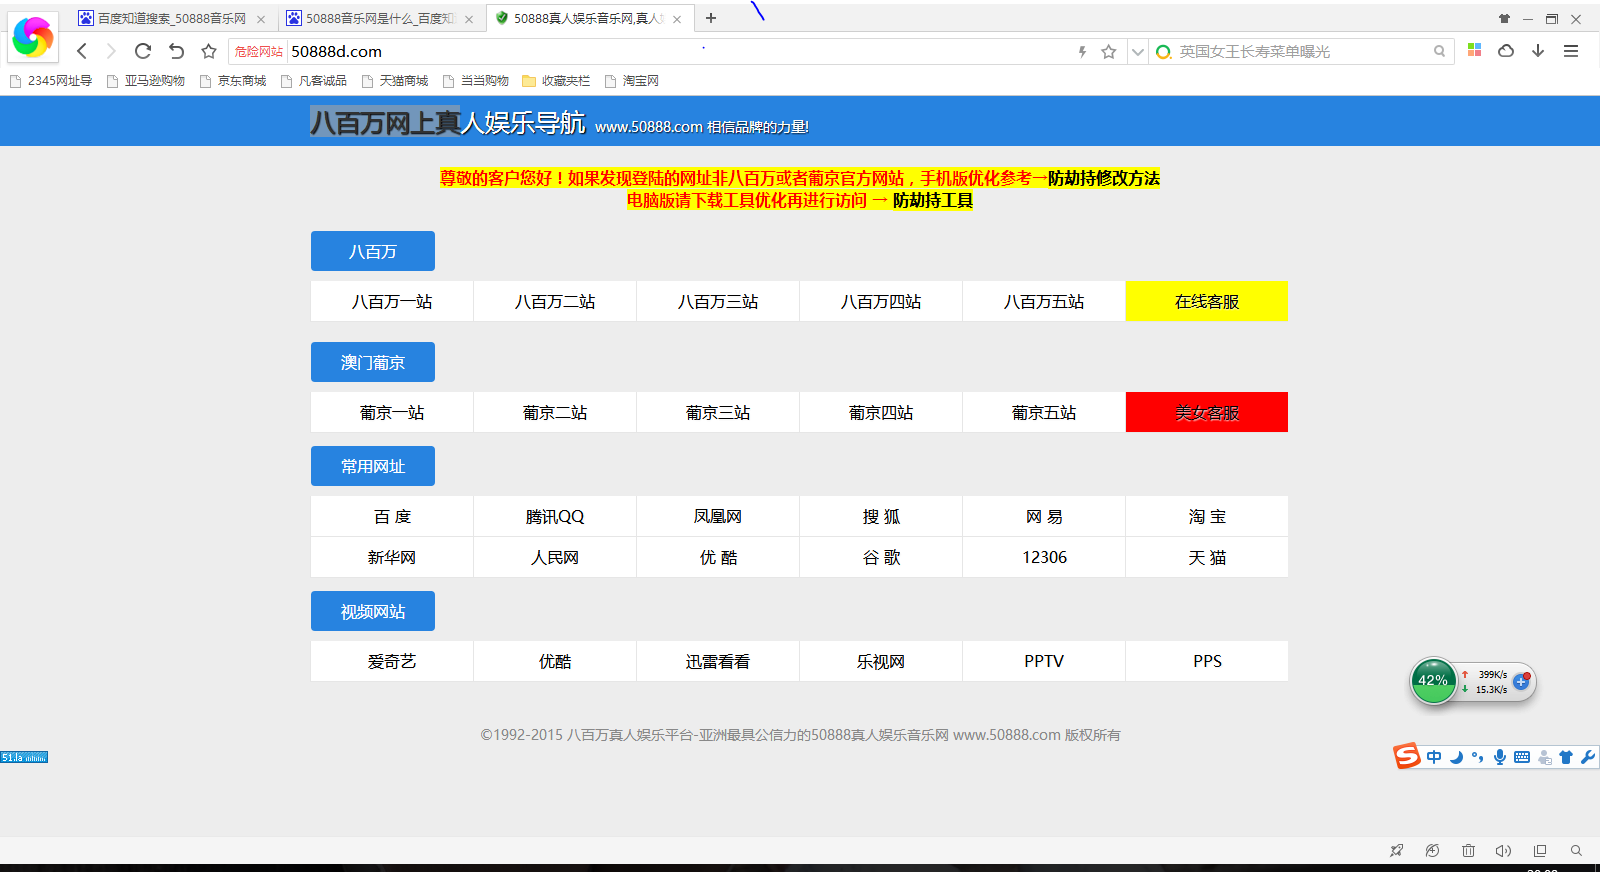Click the Sogou S logo icon
Screen dimensions: 1600x872
click(x=1407, y=756)
